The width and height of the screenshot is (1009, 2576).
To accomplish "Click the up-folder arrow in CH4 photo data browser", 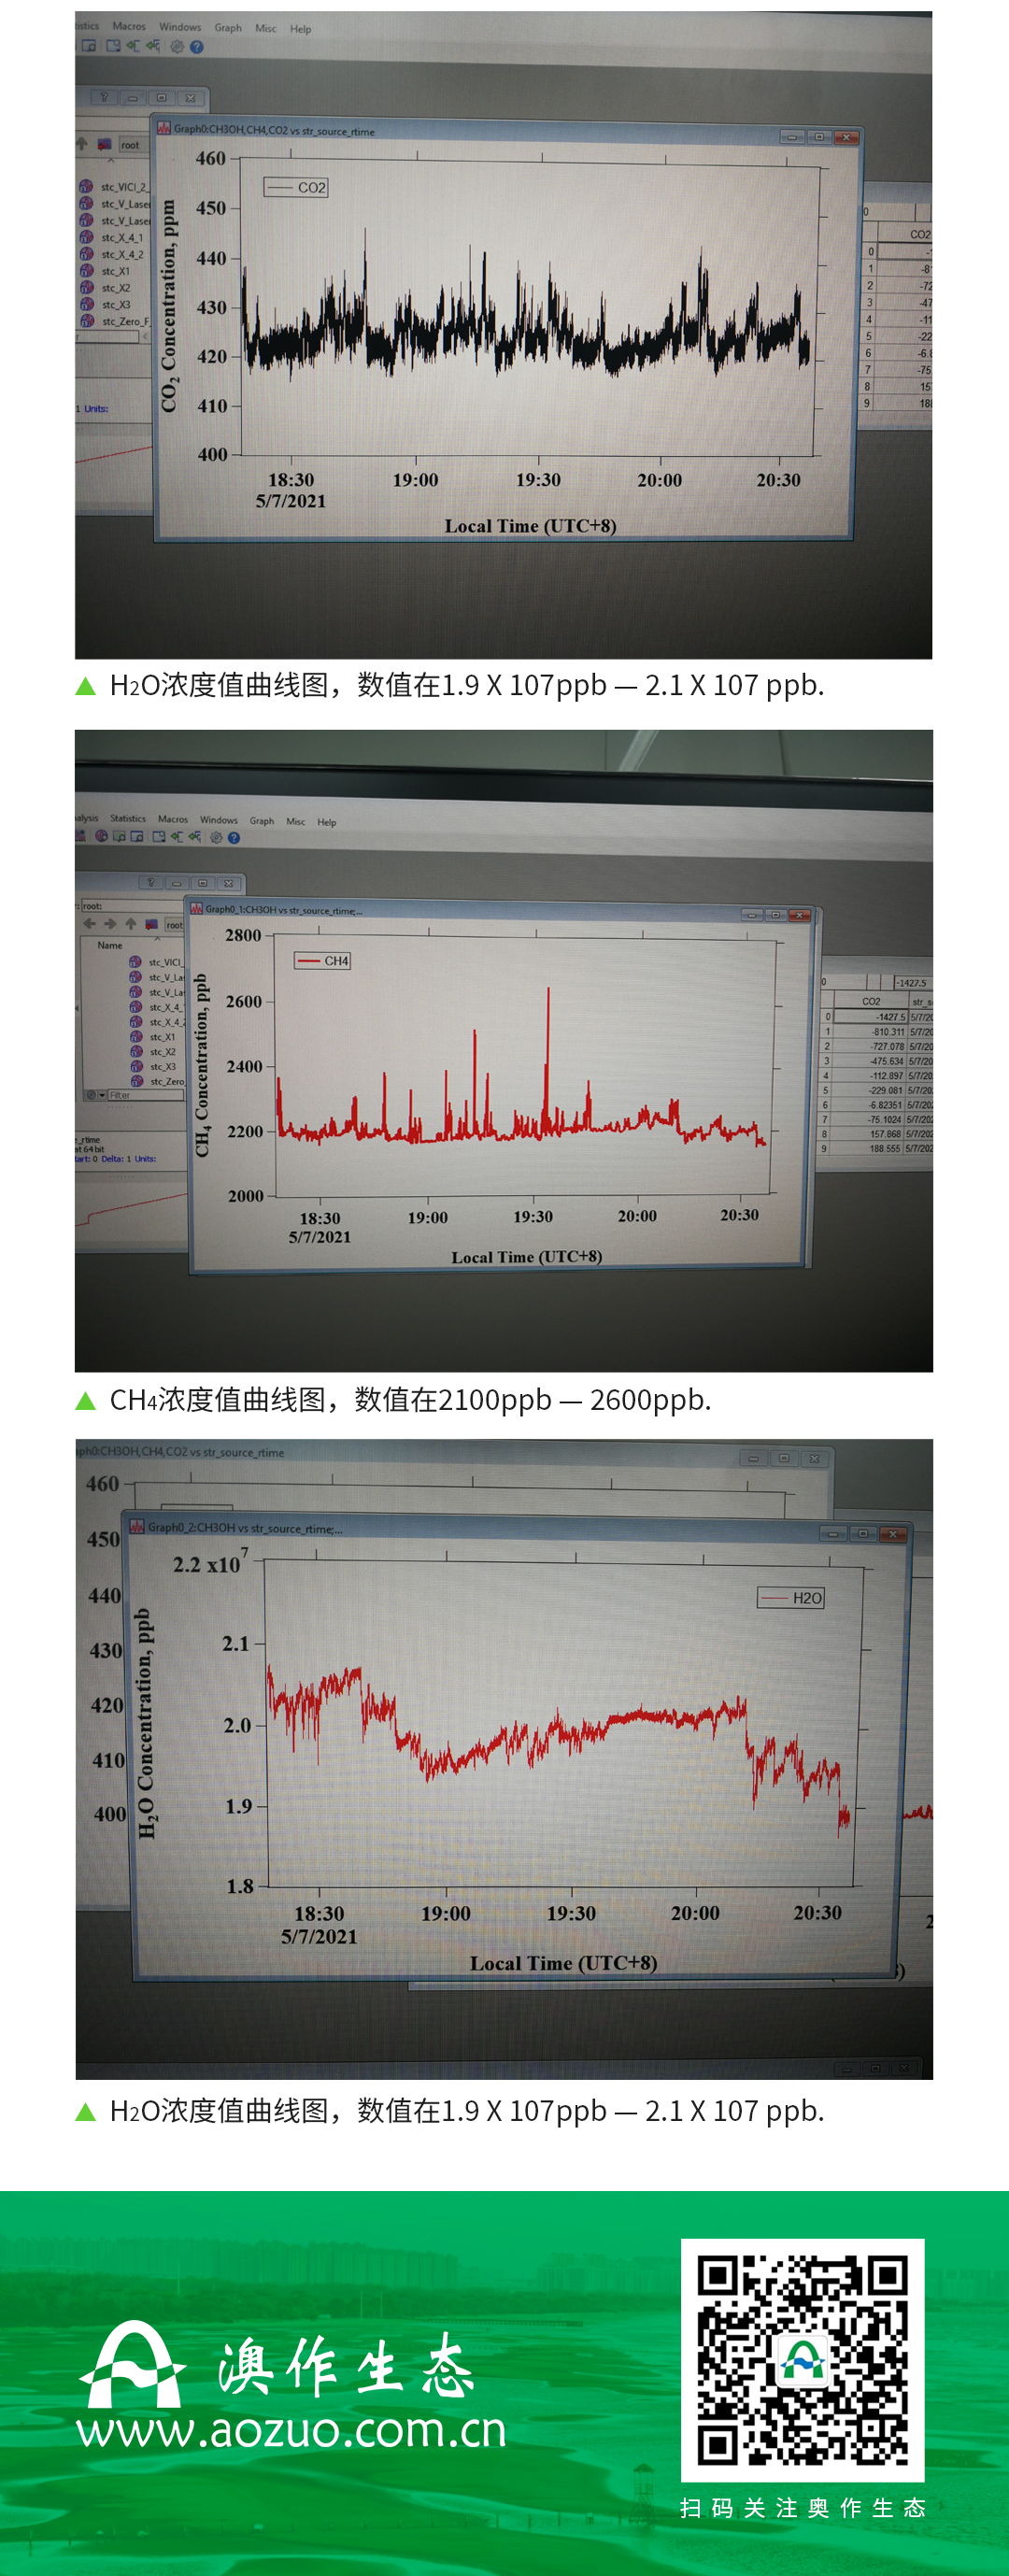I will pyautogui.click(x=130, y=923).
